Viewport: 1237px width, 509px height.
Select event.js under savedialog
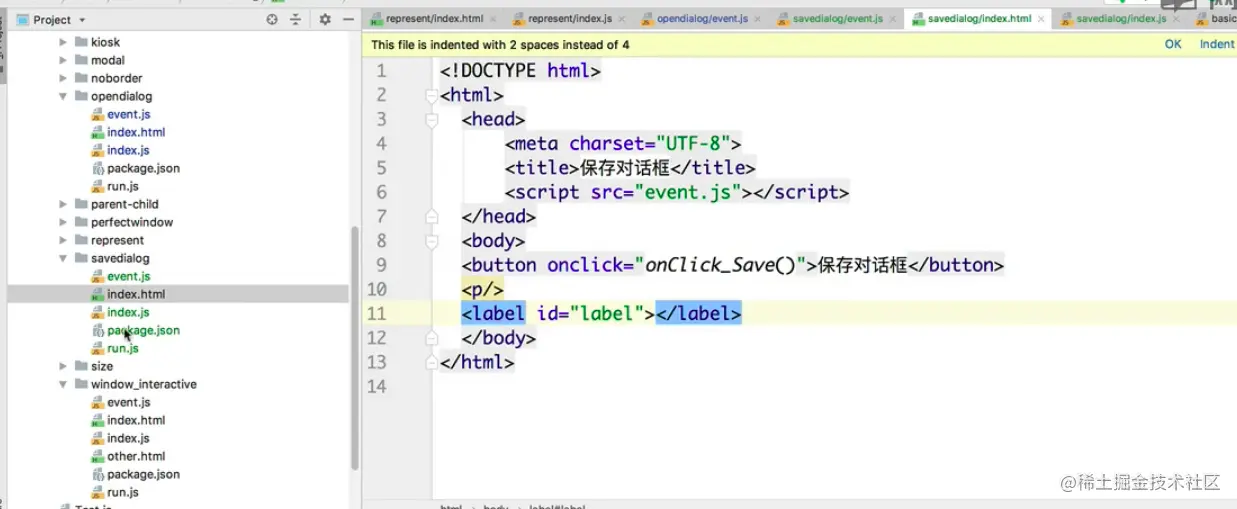[x=128, y=276]
